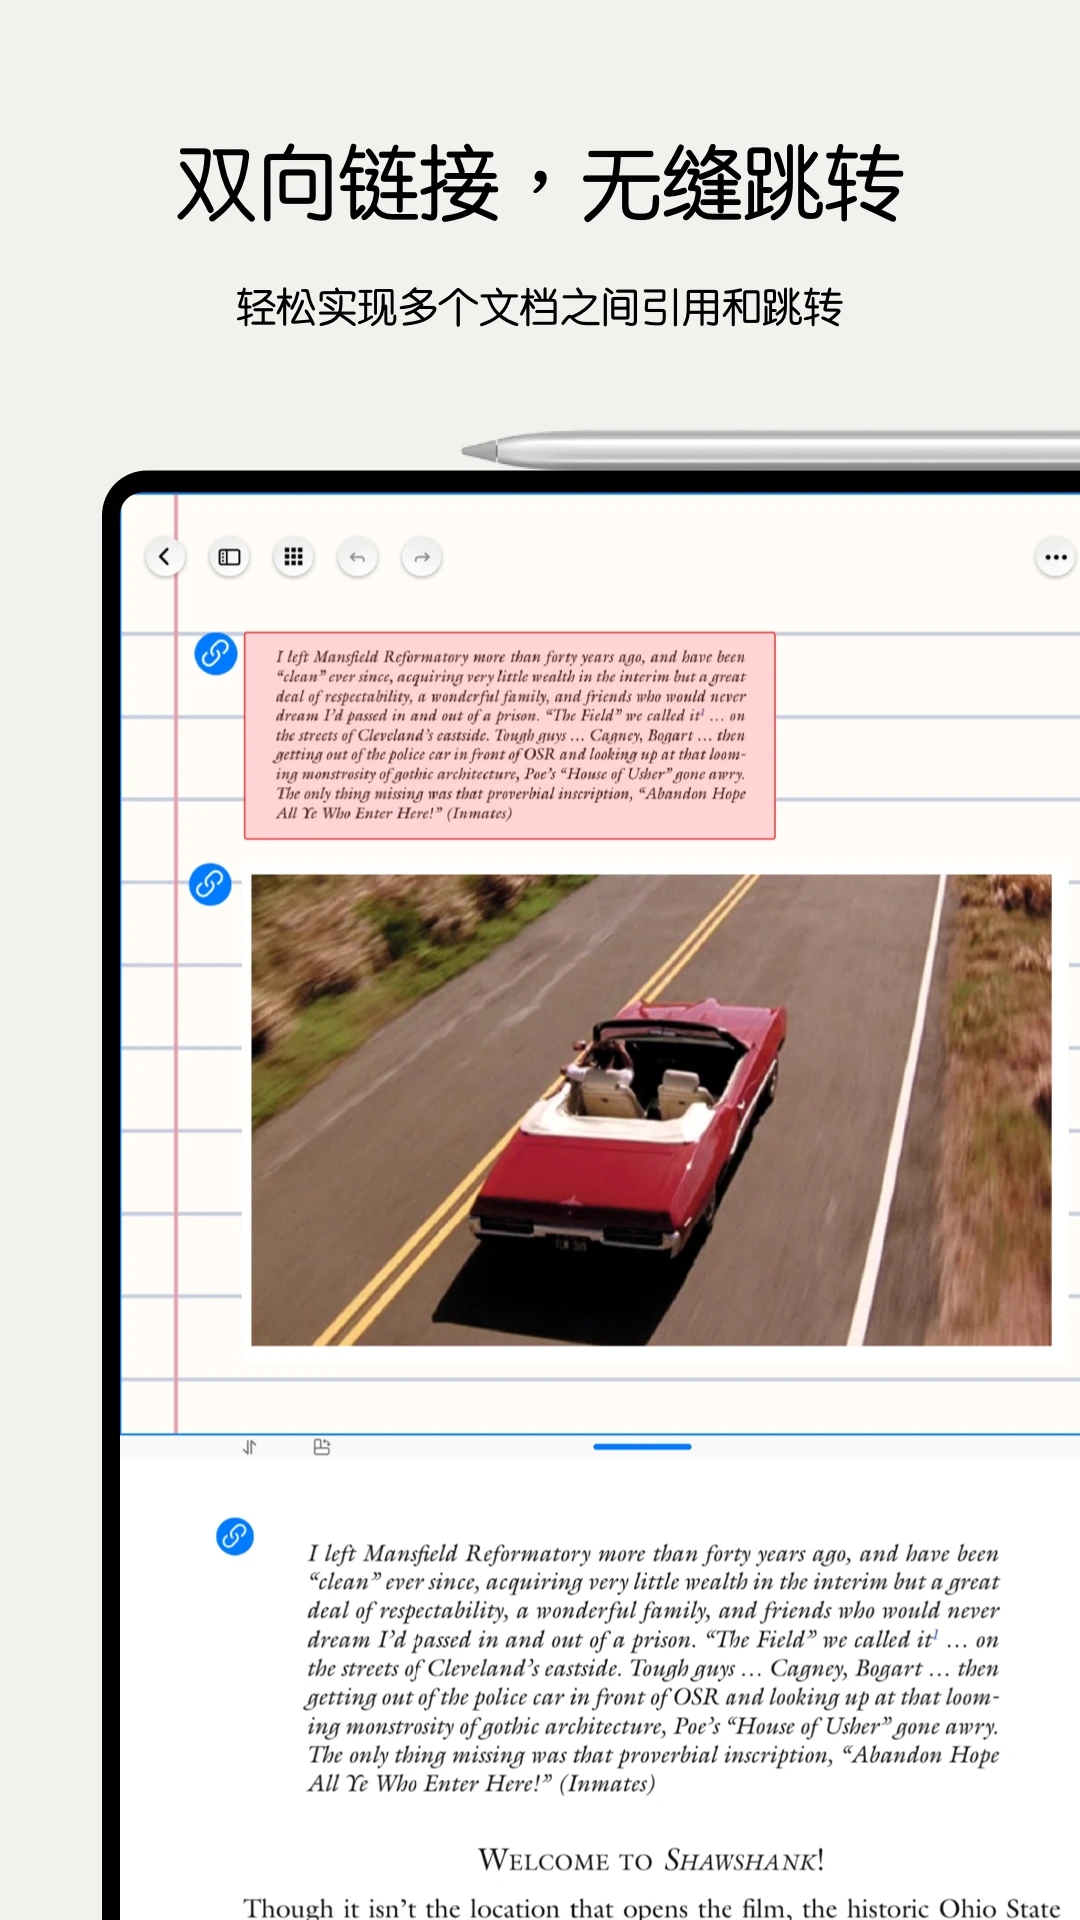This screenshot has width=1080, height=1920.
Task: Tap the back arrow in the toolbar
Action: 165,557
